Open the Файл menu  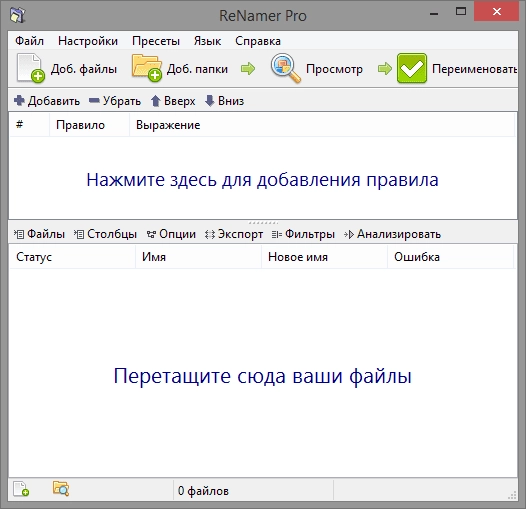(29, 41)
